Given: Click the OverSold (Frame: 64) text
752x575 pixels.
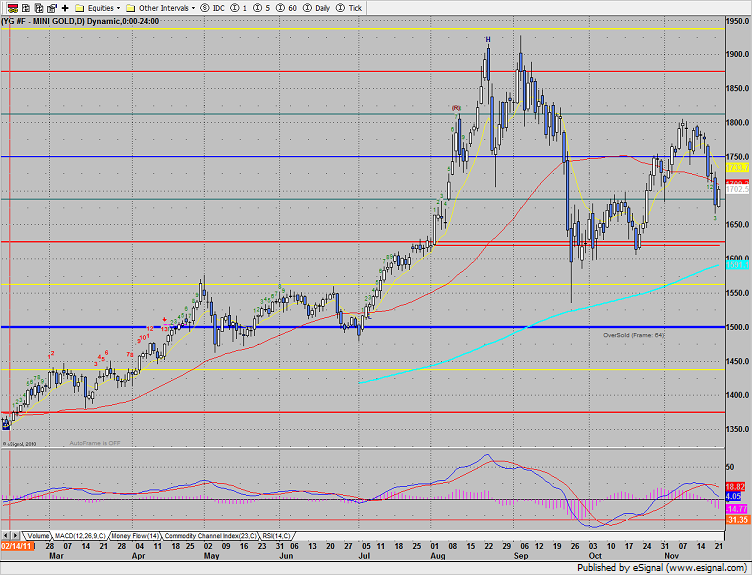Looking at the screenshot, I should pos(633,335).
